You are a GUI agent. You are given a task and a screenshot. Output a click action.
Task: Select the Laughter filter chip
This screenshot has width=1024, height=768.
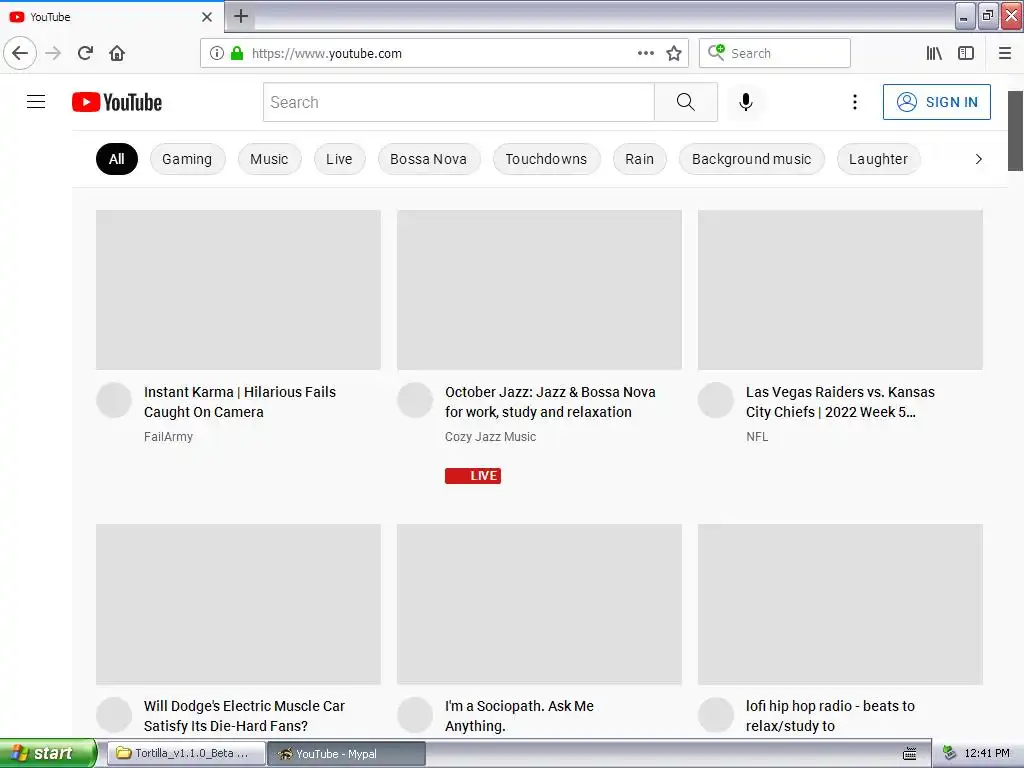click(878, 159)
